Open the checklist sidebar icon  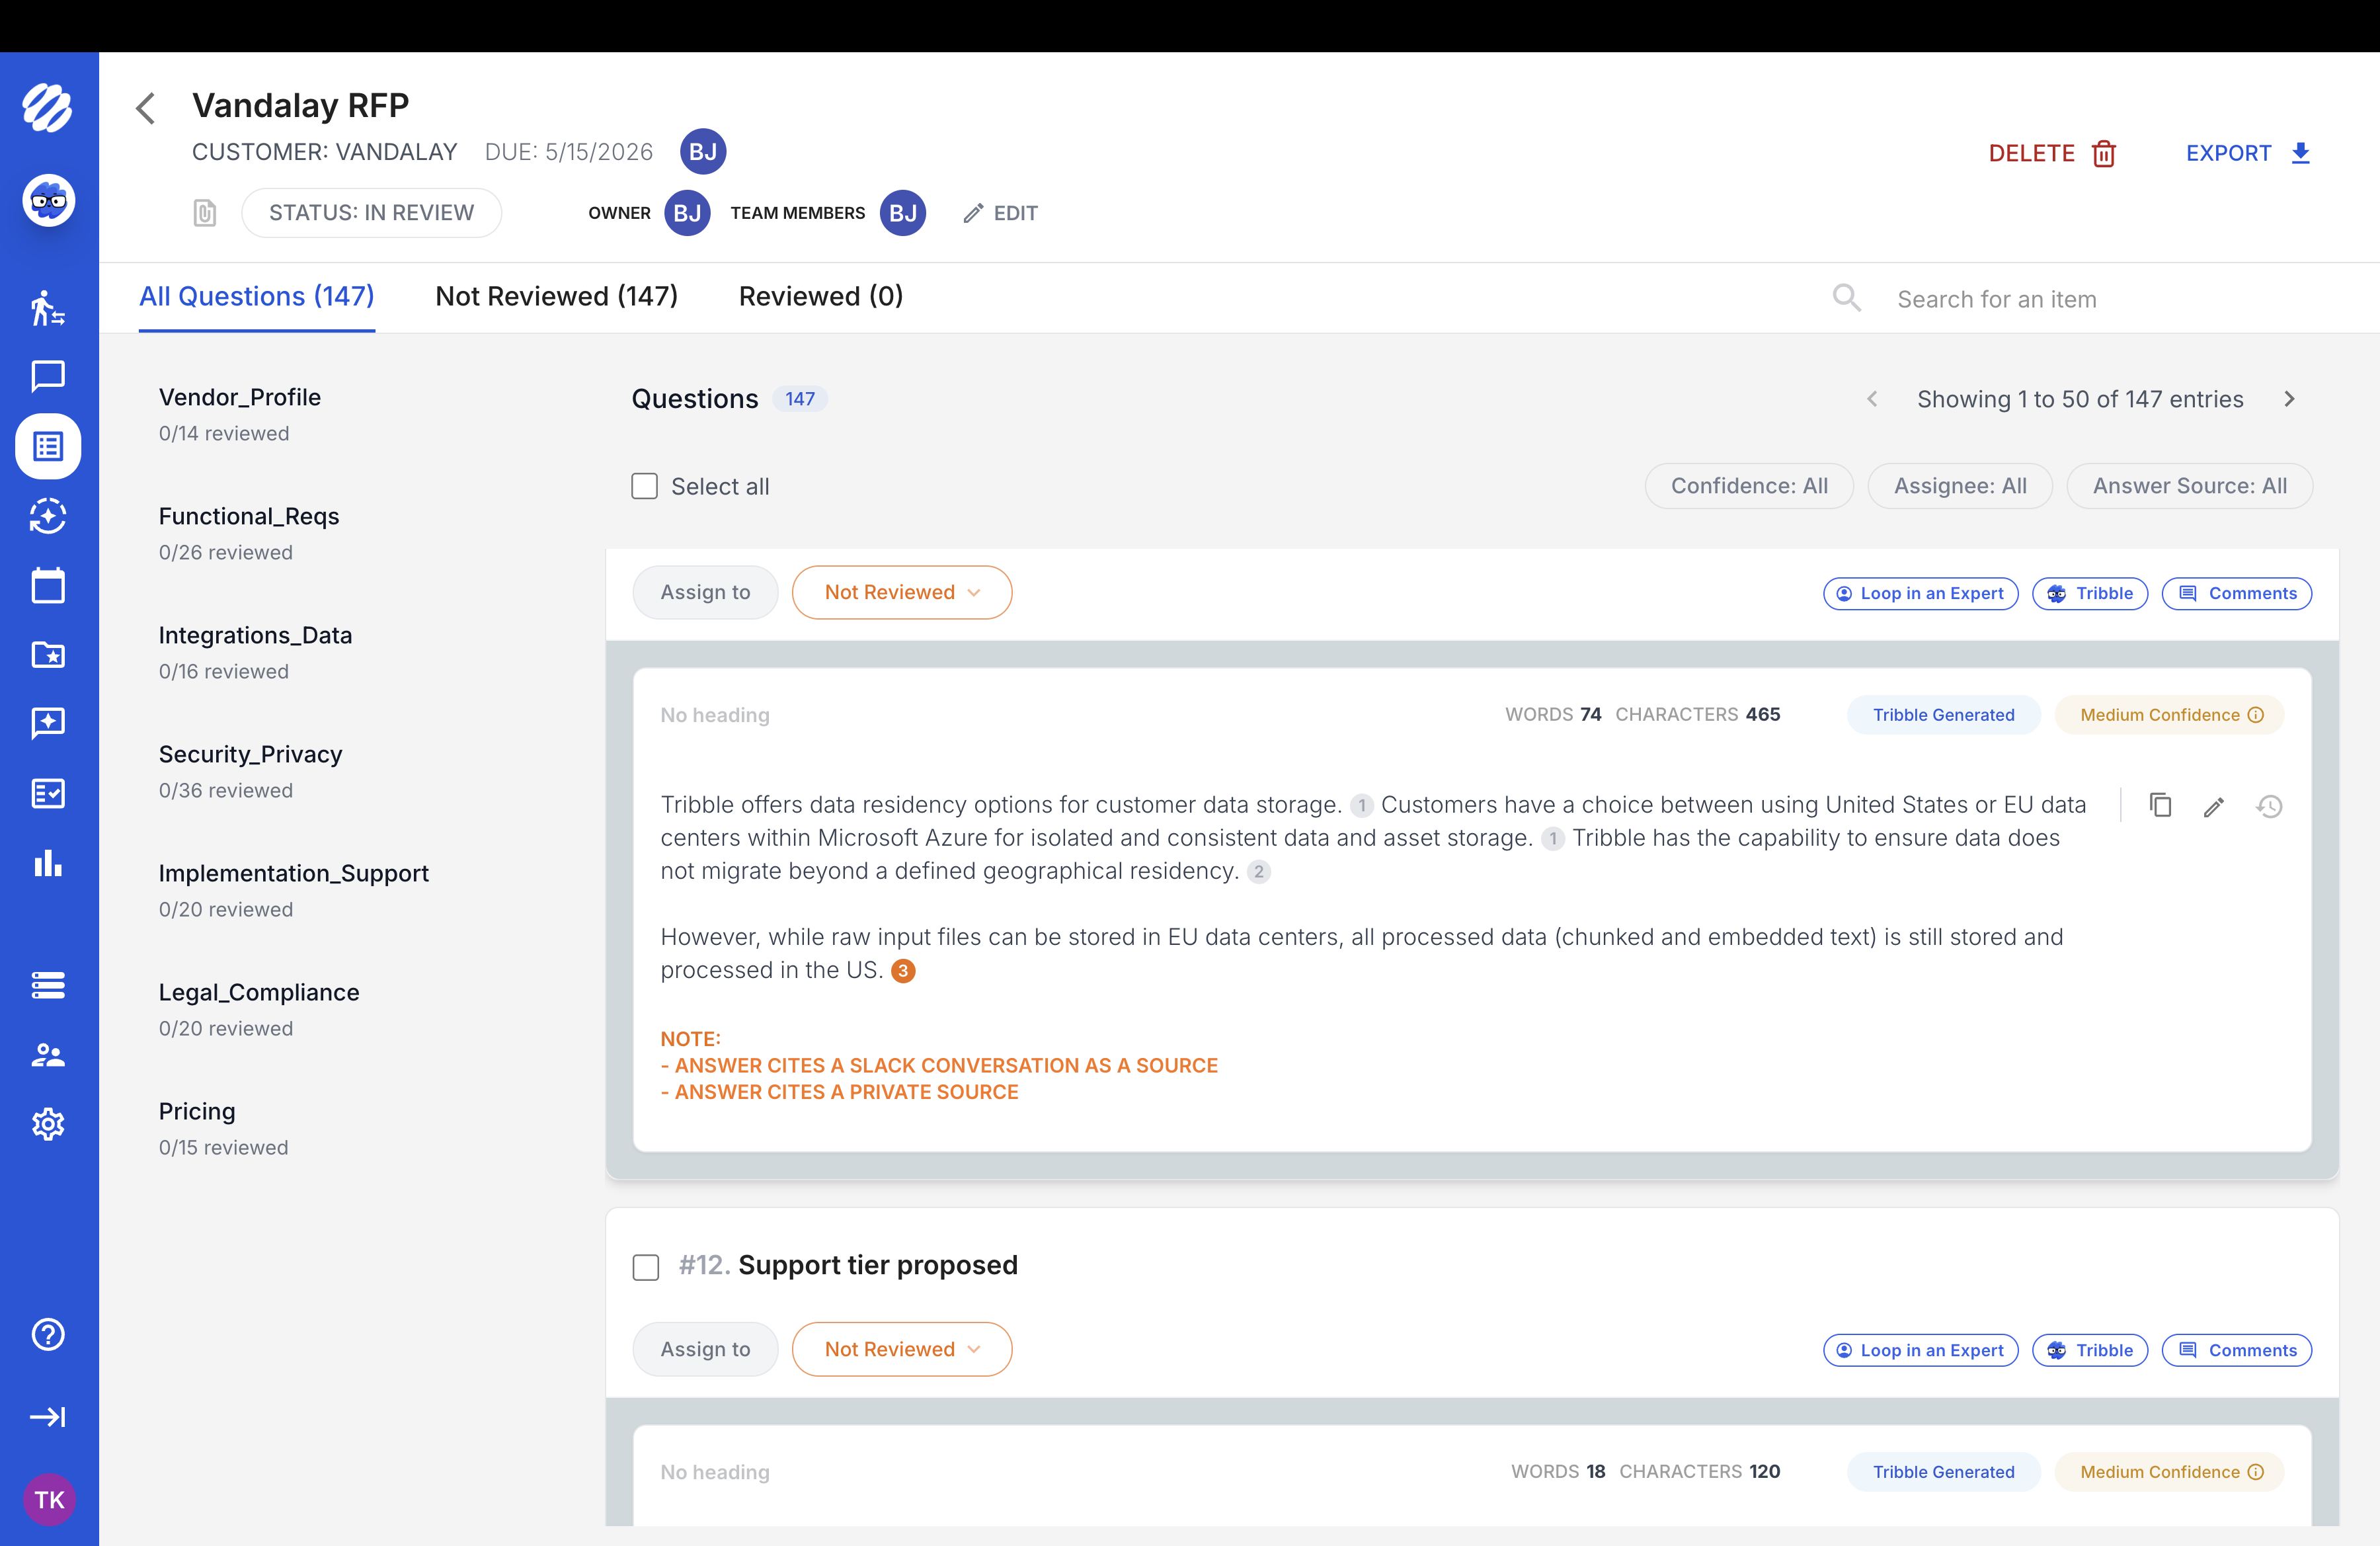coord(48,793)
